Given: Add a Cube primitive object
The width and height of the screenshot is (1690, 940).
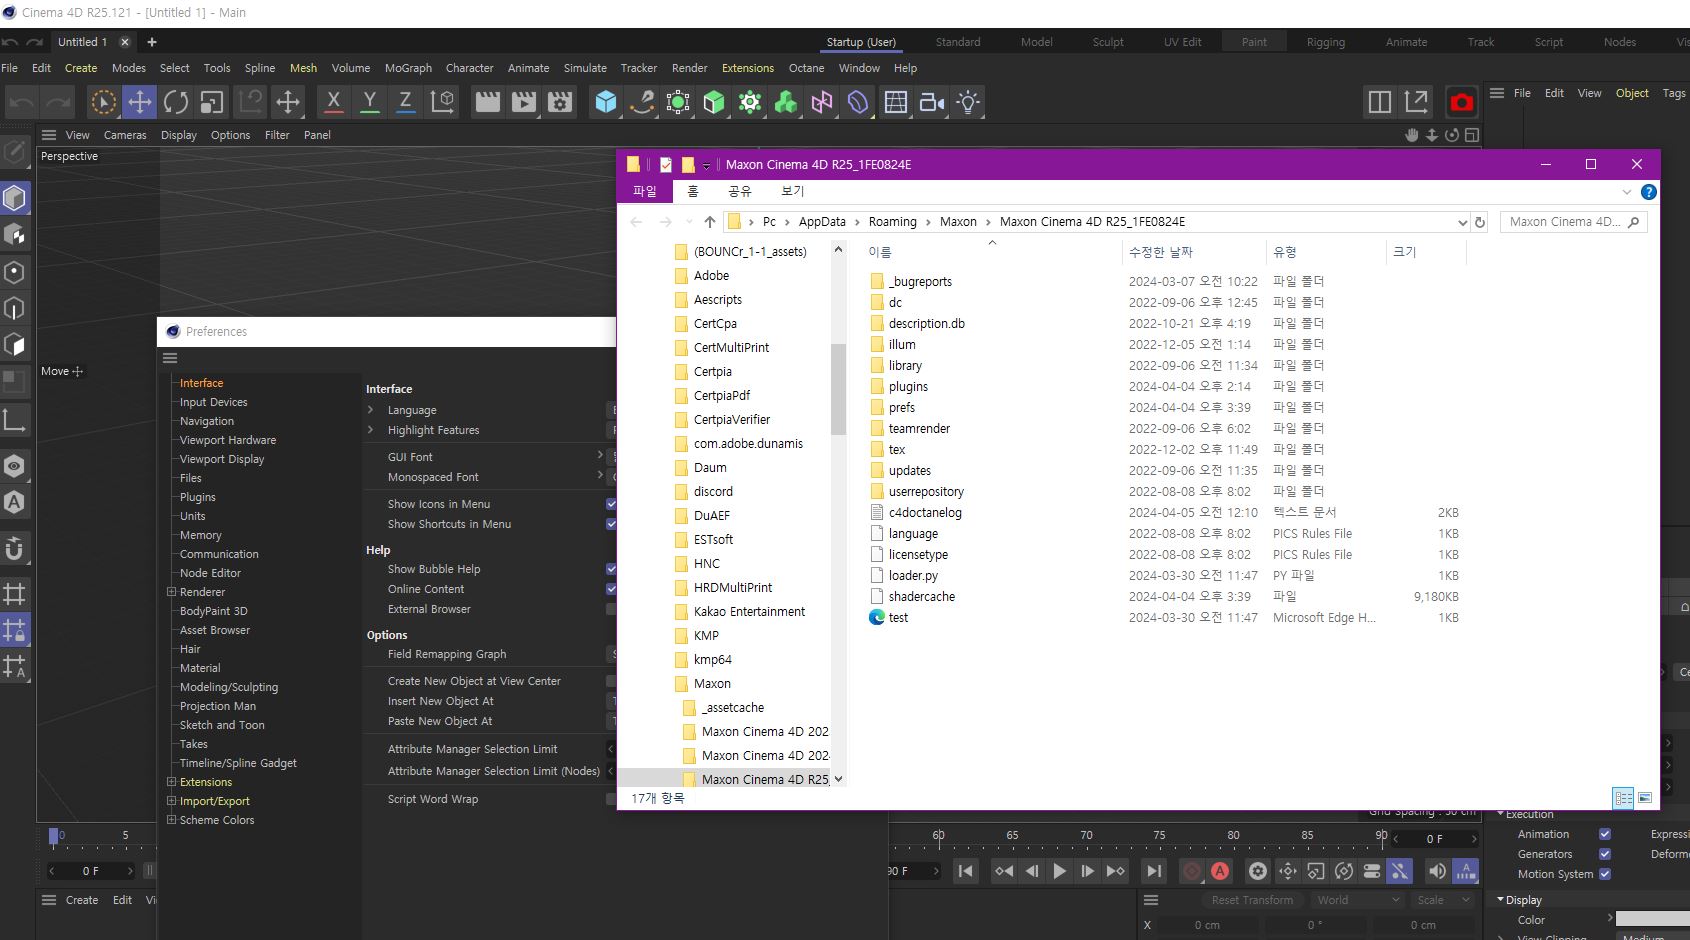Looking at the screenshot, I should [605, 102].
